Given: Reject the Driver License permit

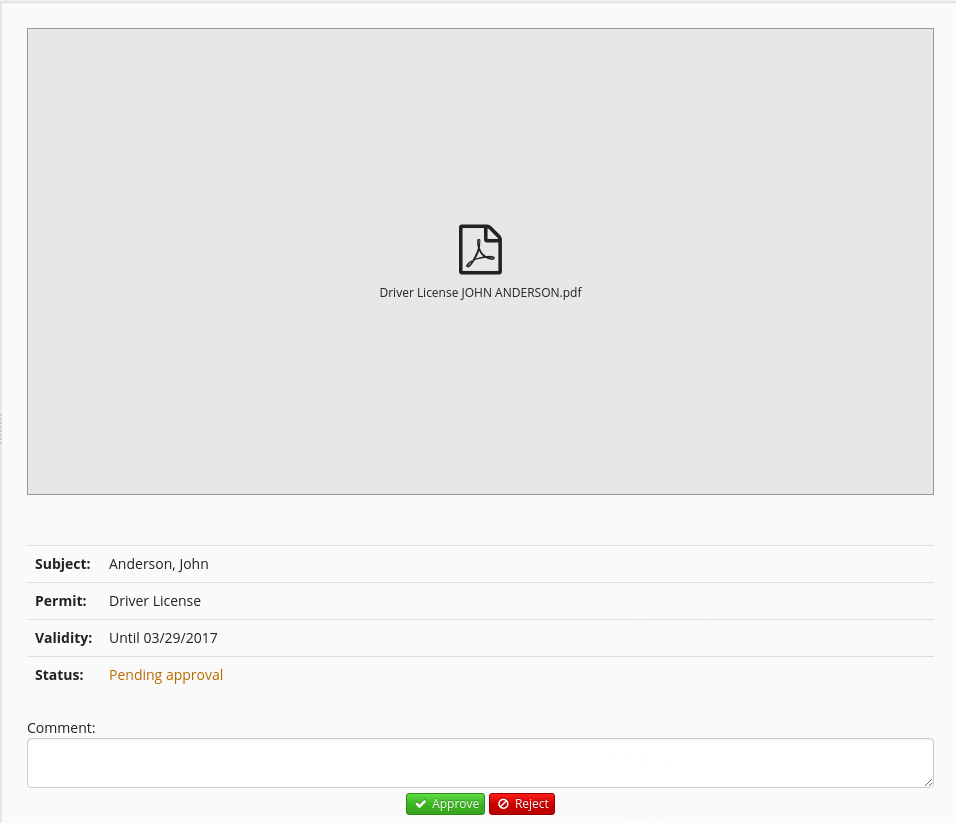Looking at the screenshot, I should 522,804.
